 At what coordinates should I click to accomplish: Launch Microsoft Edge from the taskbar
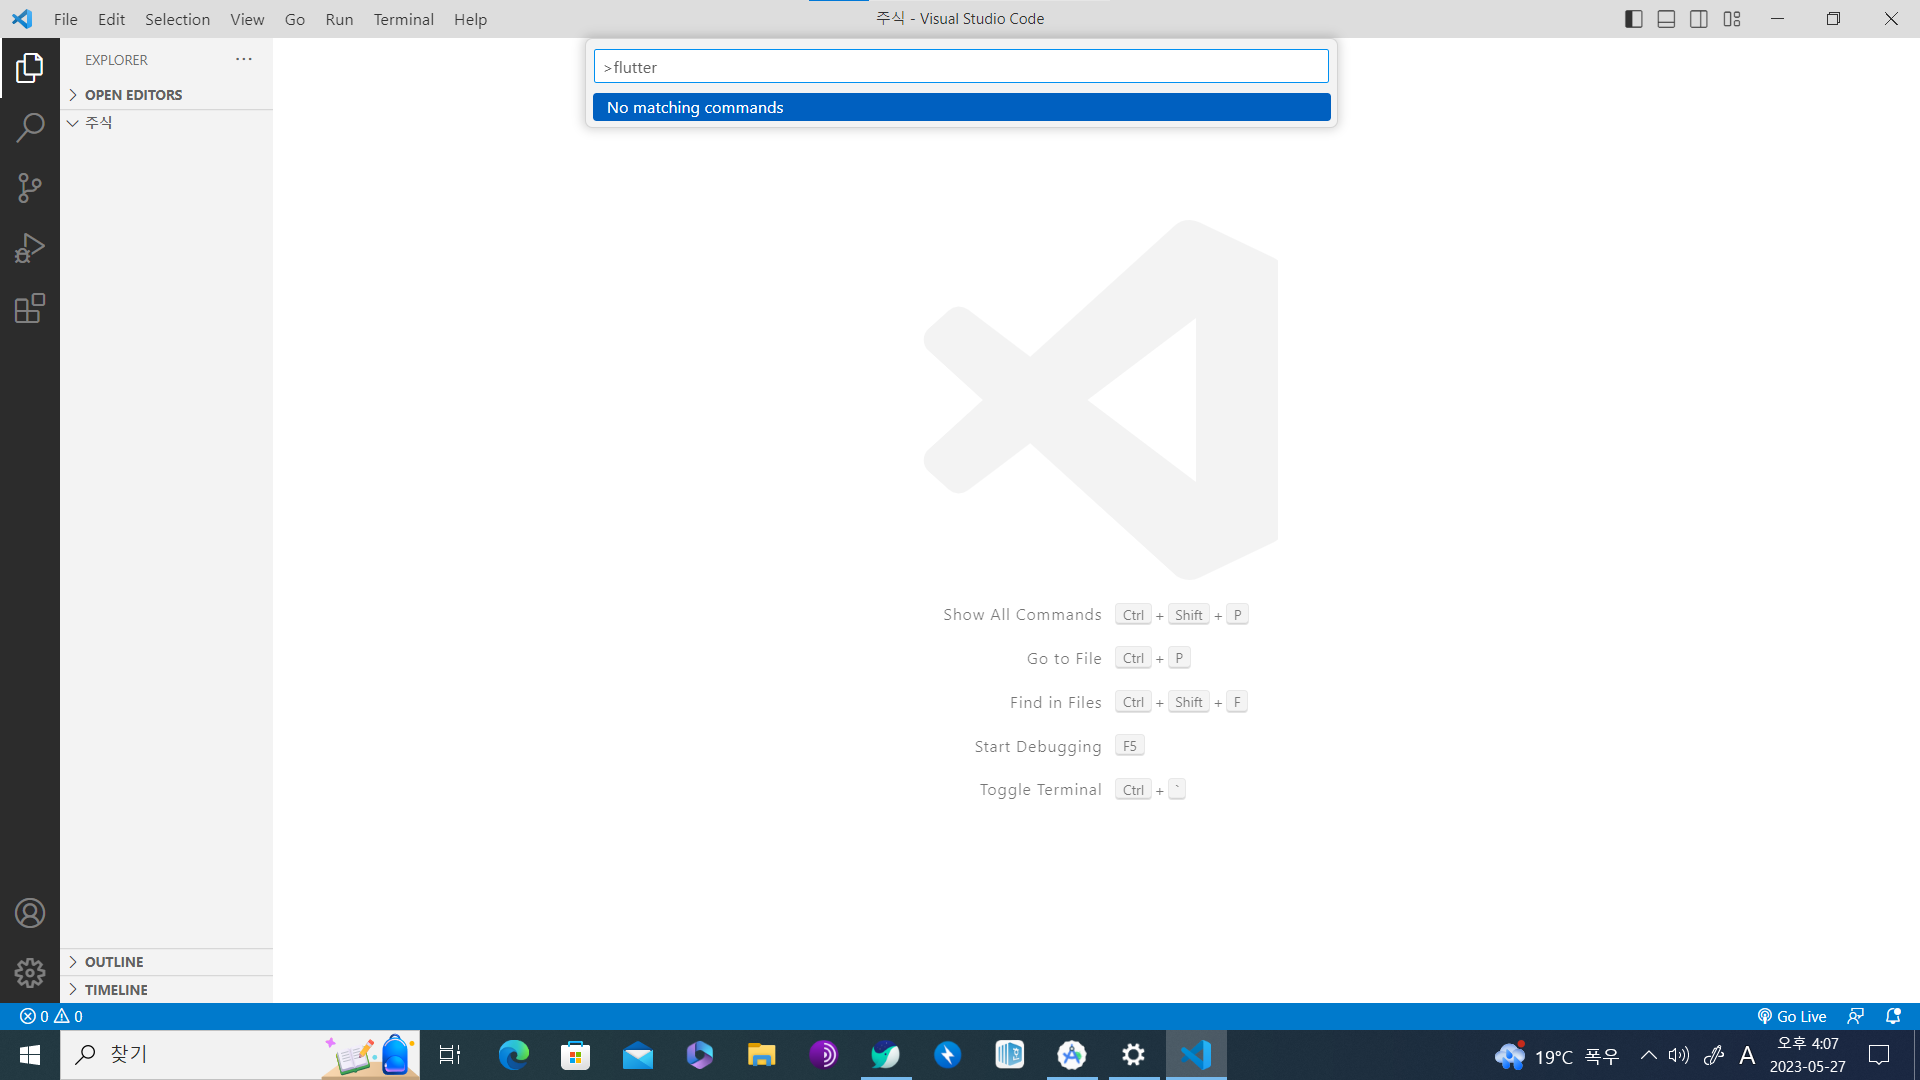coord(514,1055)
